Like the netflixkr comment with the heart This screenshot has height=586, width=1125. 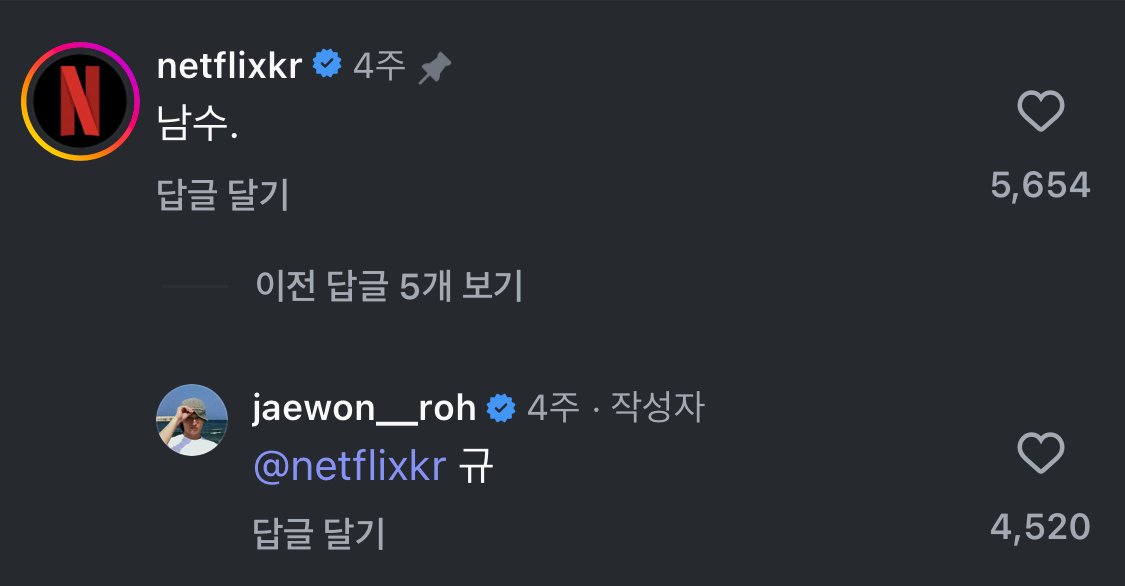coord(1040,112)
